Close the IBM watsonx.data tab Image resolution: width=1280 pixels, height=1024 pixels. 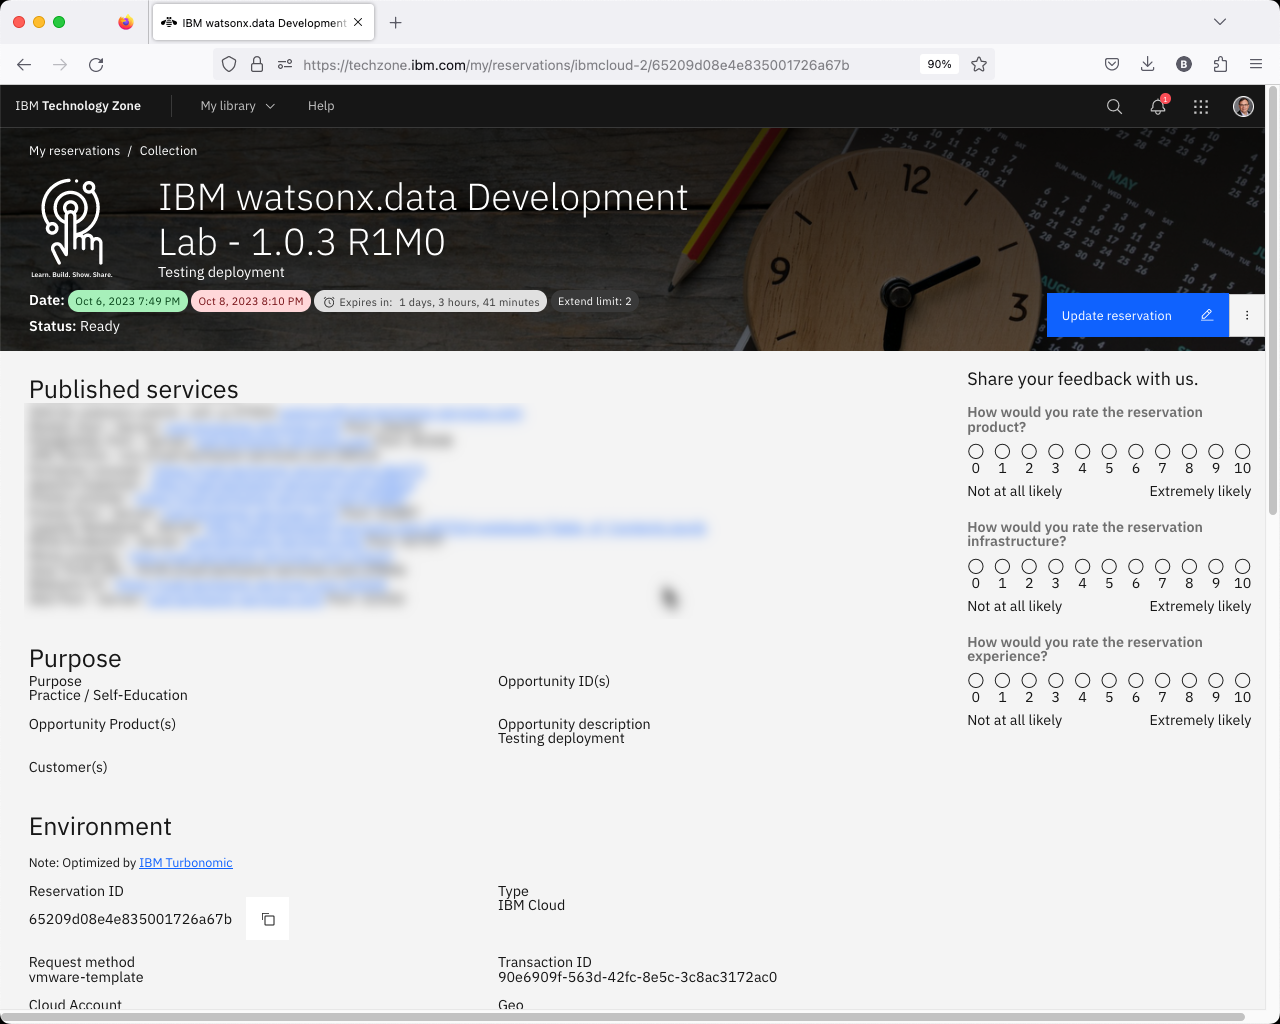click(x=360, y=22)
